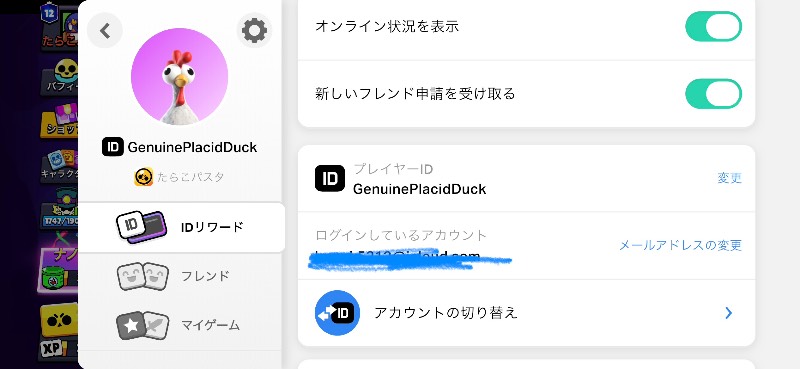Open the マイゲーム star and sword icon

point(142,326)
